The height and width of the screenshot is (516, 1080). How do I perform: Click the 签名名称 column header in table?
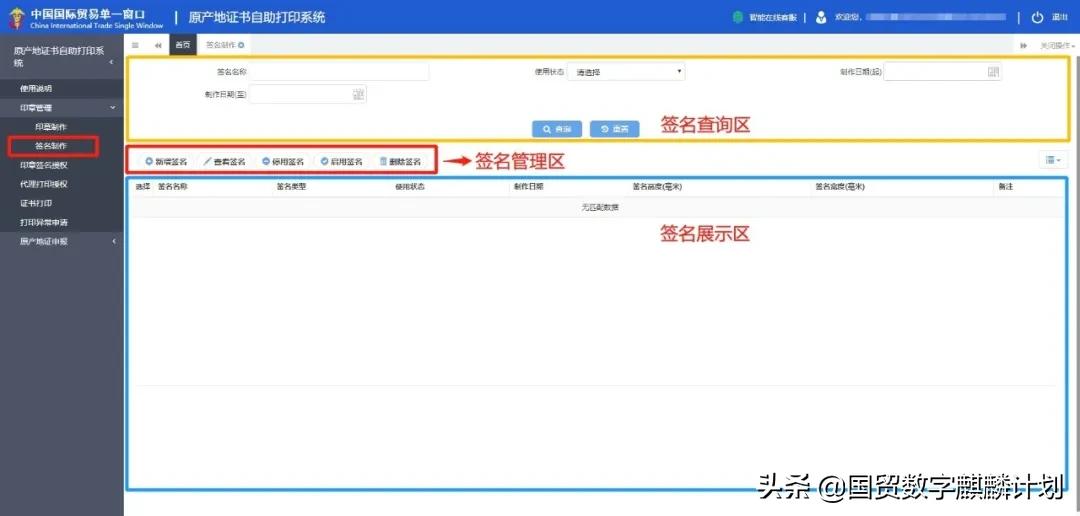pos(173,187)
